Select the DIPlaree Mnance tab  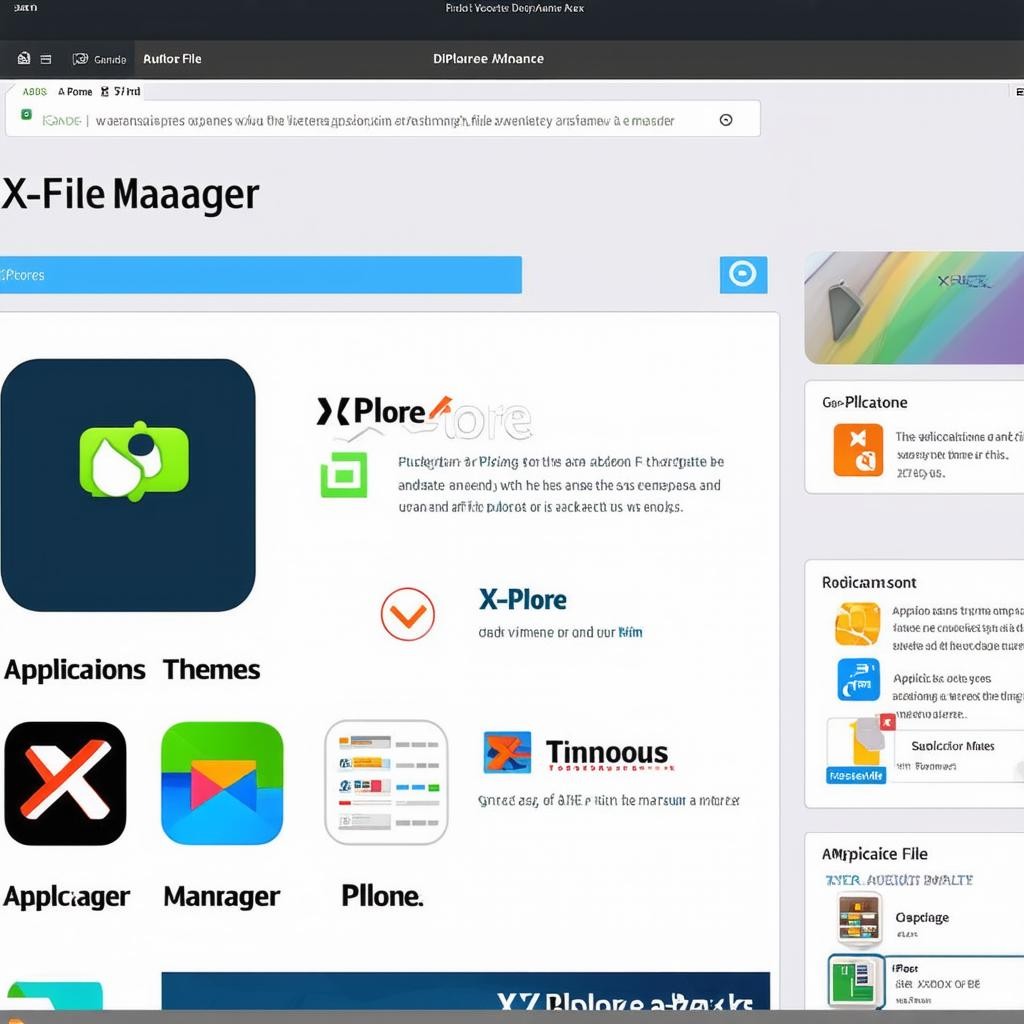[488, 59]
